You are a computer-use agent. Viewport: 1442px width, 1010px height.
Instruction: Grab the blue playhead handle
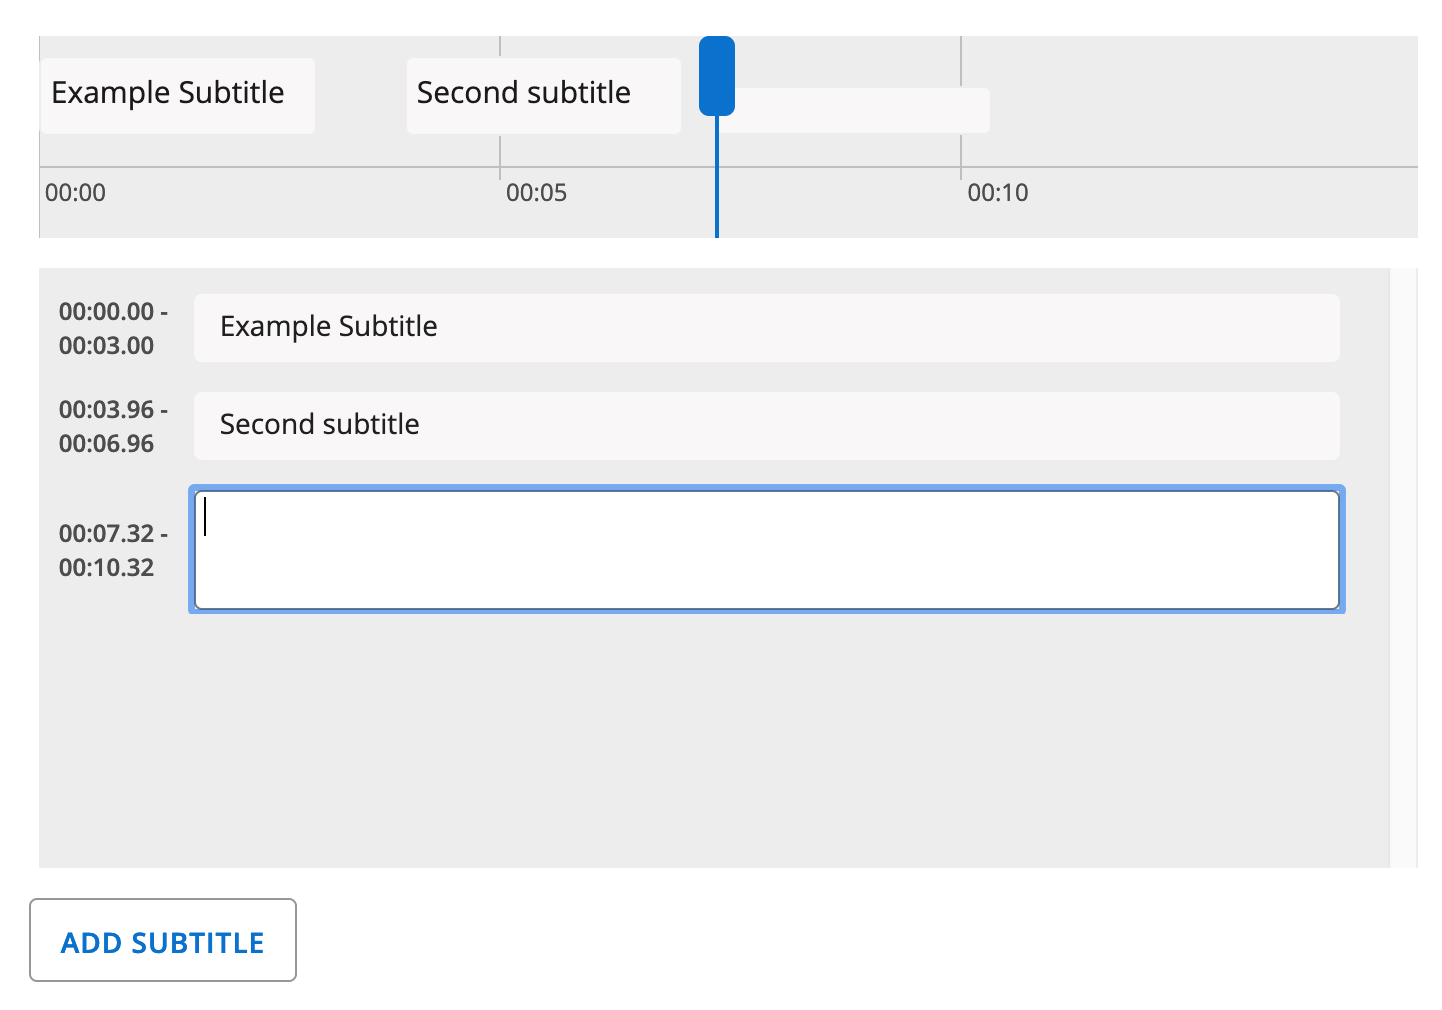tap(717, 76)
